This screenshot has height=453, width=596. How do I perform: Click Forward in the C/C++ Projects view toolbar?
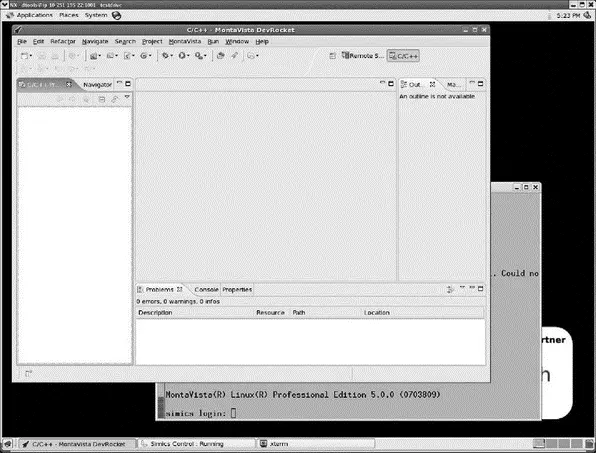(73, 99)
